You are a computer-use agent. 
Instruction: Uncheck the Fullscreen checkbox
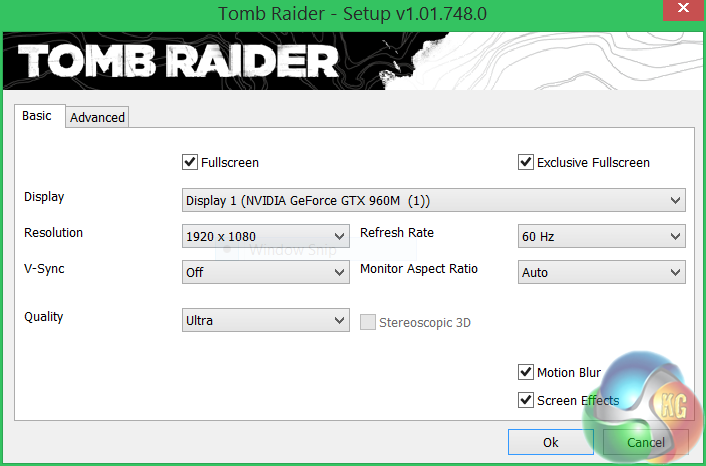(x=190, y=162)
